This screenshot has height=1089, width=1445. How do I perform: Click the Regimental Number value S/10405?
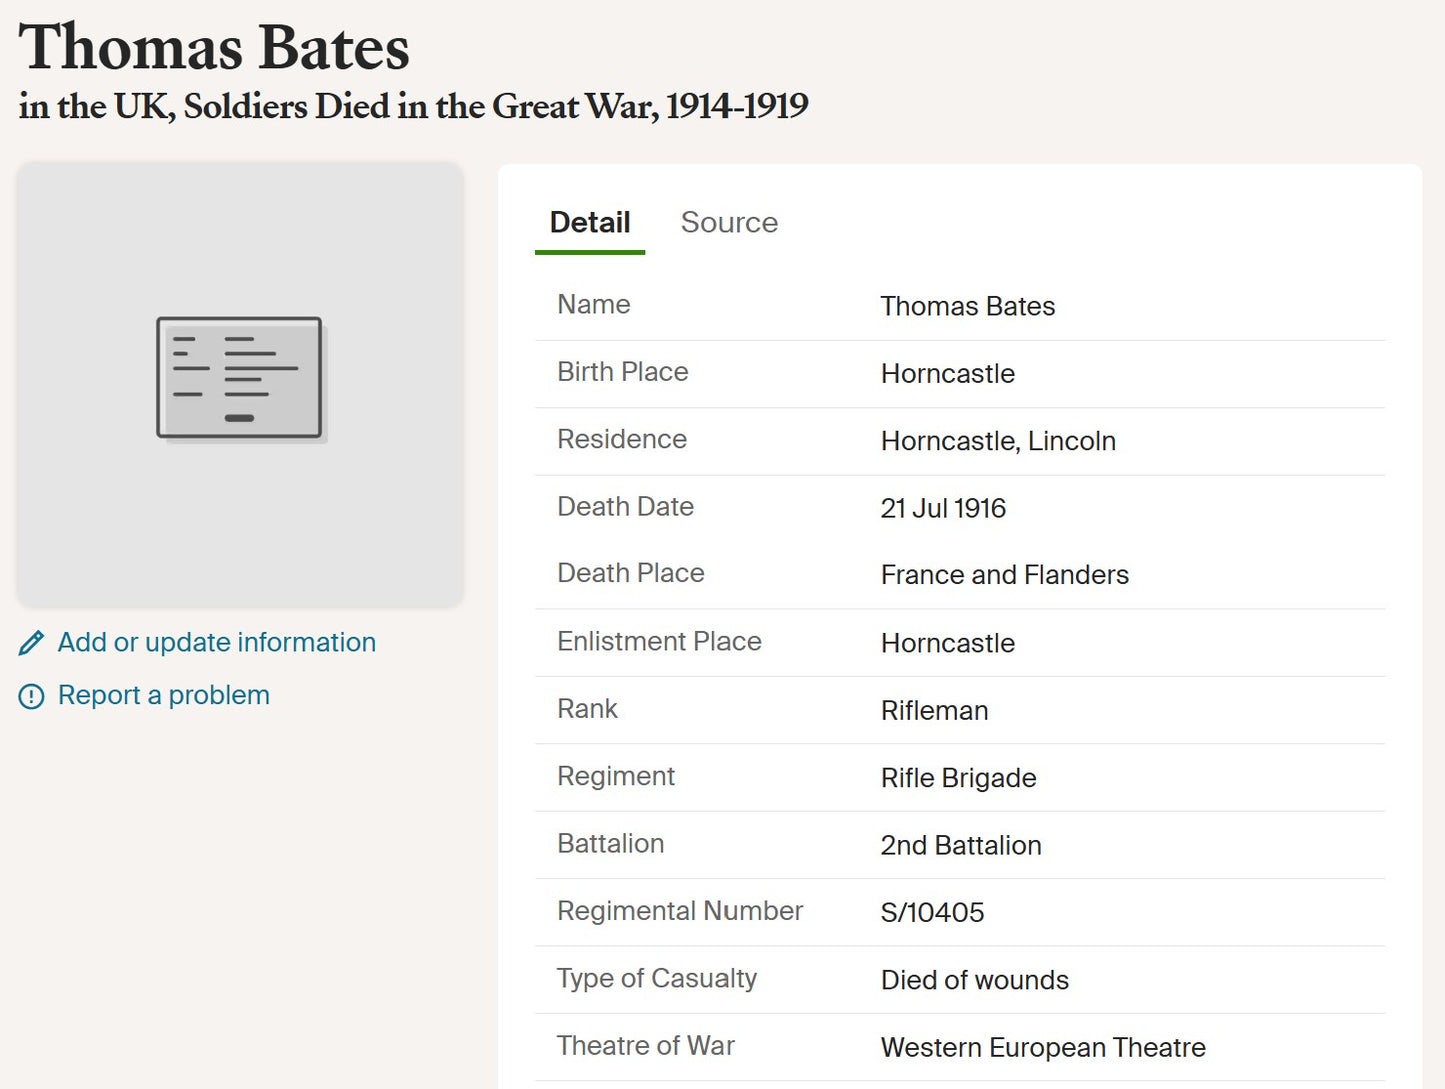(x=933, y=912)
